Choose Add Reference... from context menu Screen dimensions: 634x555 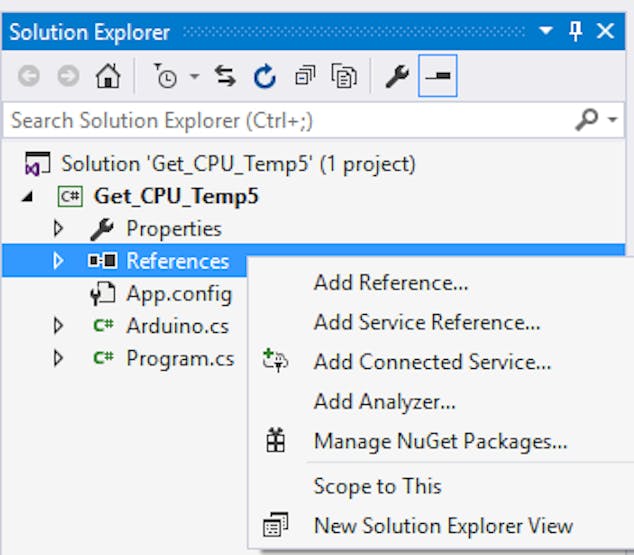390,282
